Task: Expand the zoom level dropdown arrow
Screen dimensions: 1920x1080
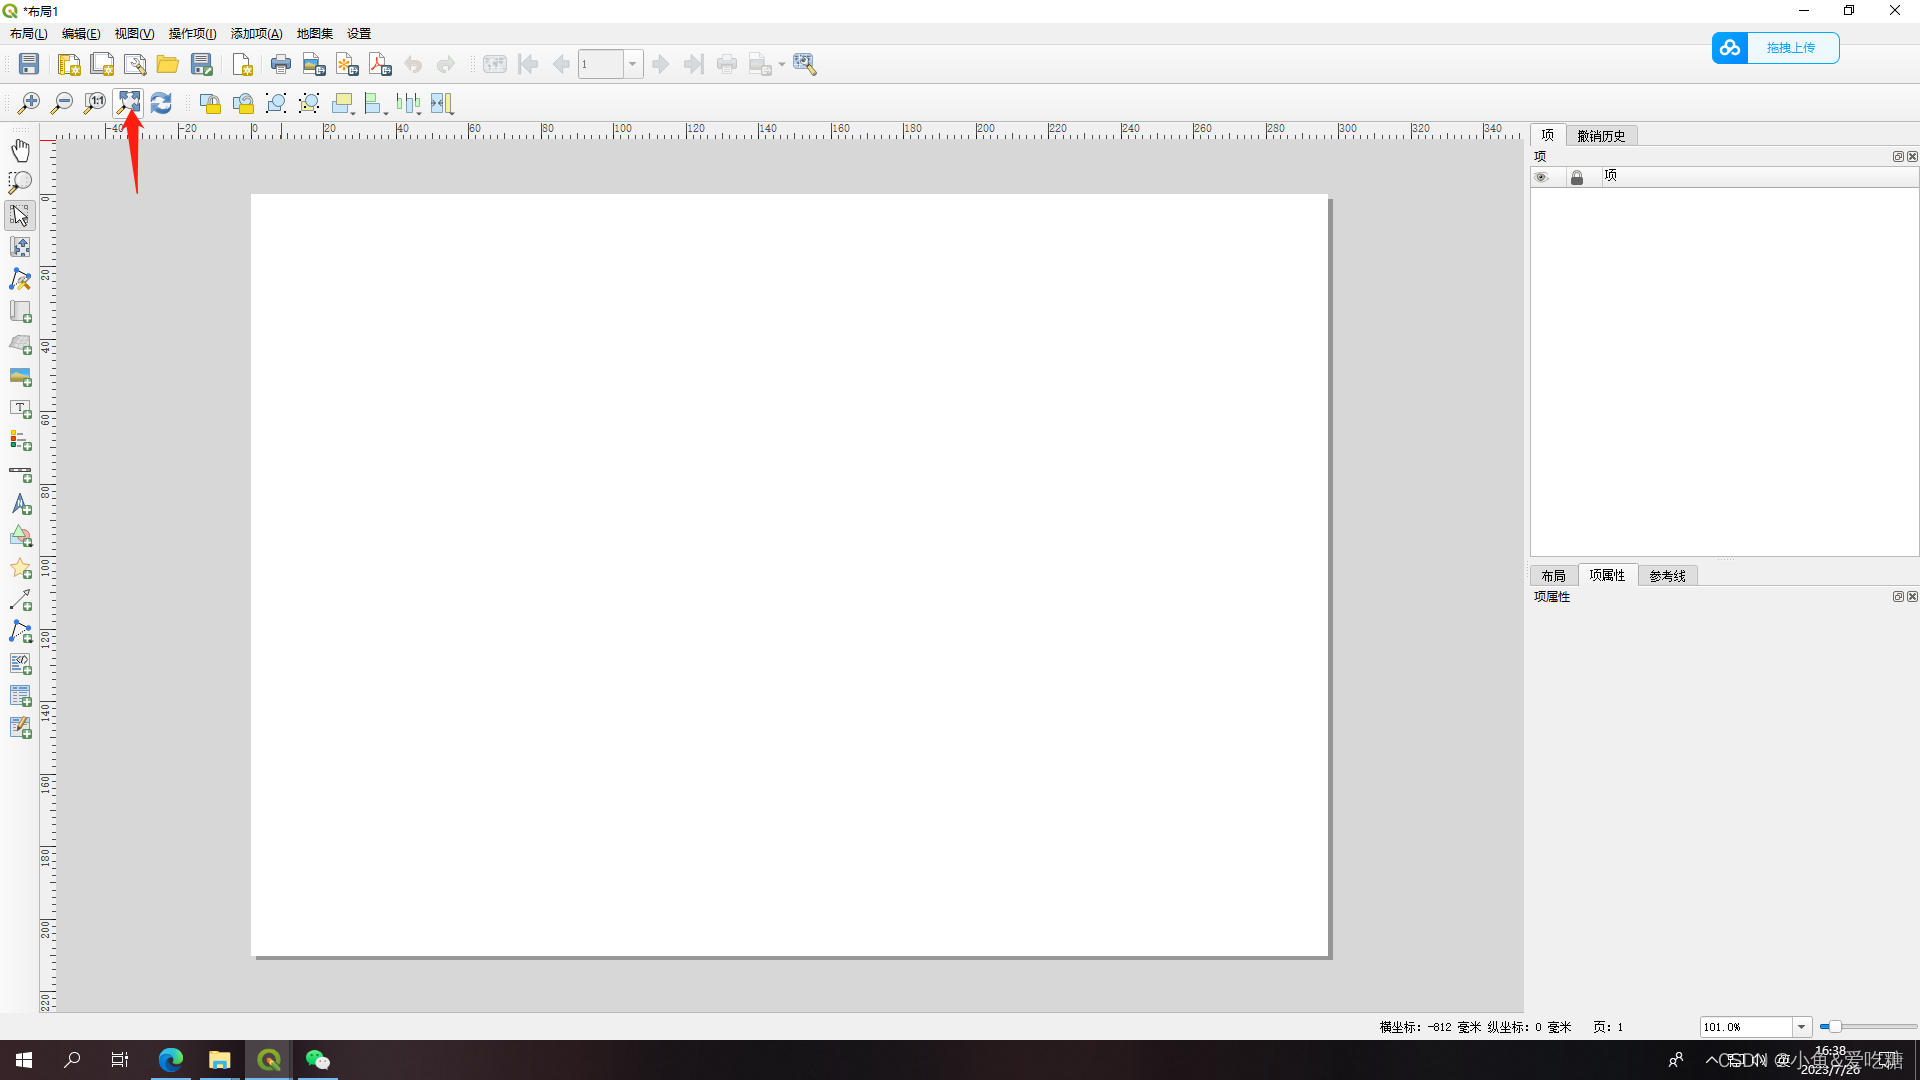Action: click(x=1801, y=1027)
